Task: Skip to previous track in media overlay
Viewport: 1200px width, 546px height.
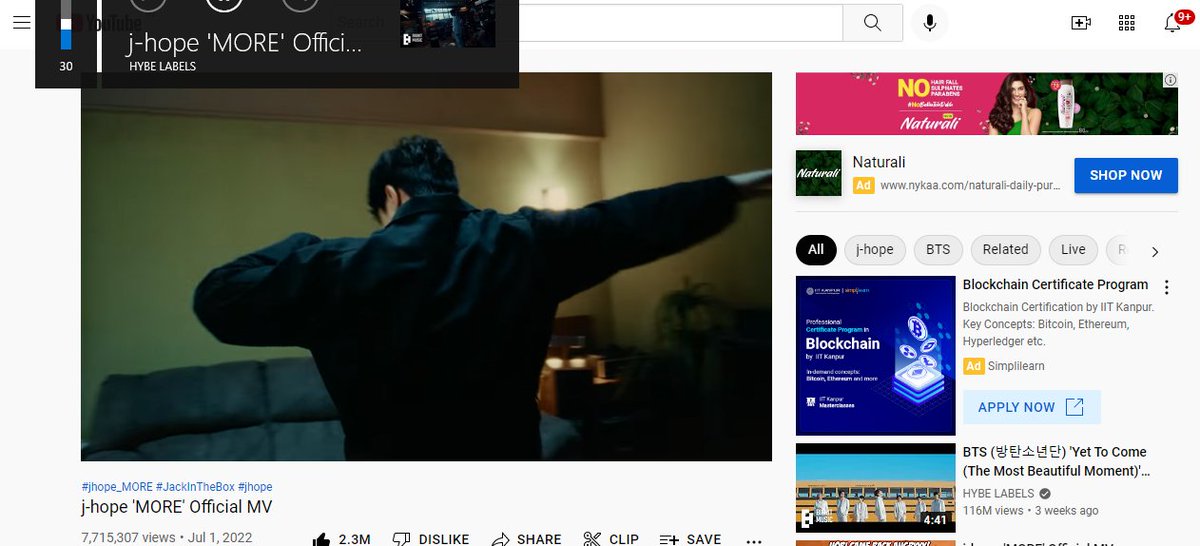Action: 148,3
